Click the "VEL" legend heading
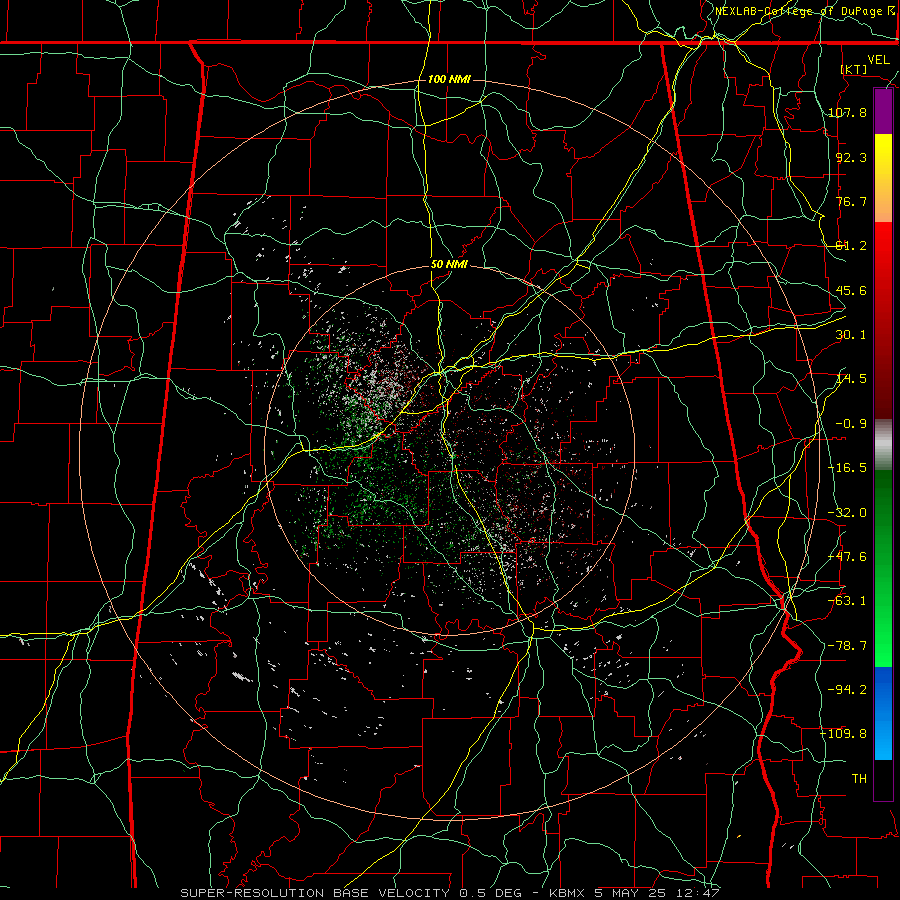900x900 pixels. (x=879, y=60)
